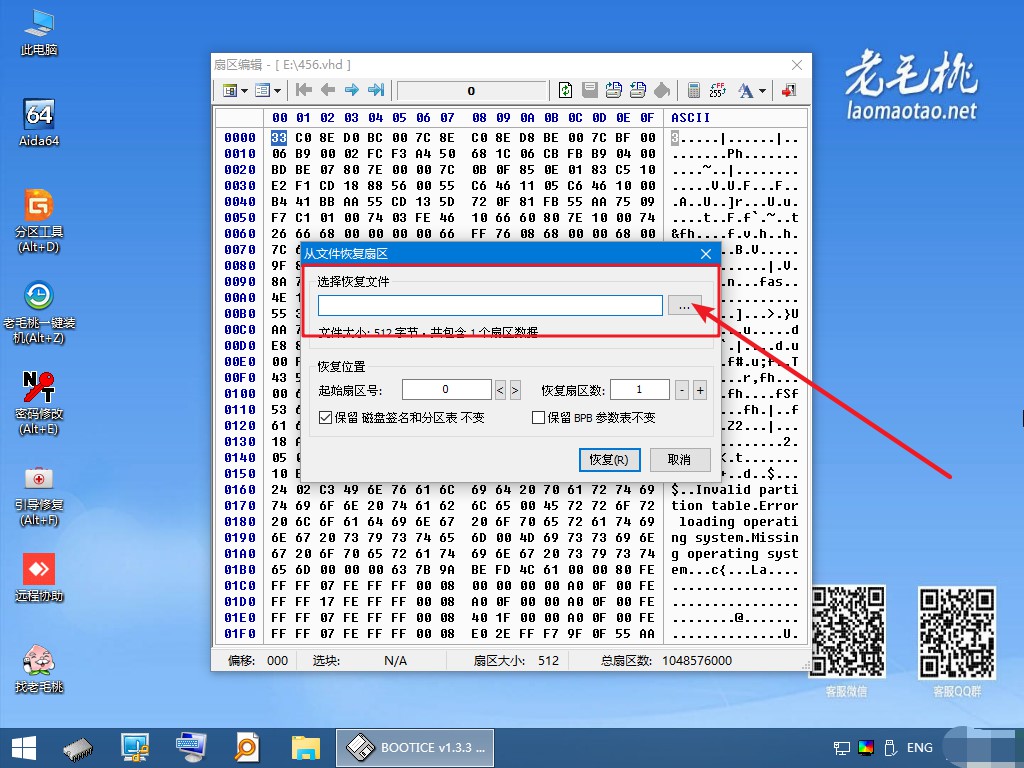
Task: Click the browse '...' button
Action: 684,306
